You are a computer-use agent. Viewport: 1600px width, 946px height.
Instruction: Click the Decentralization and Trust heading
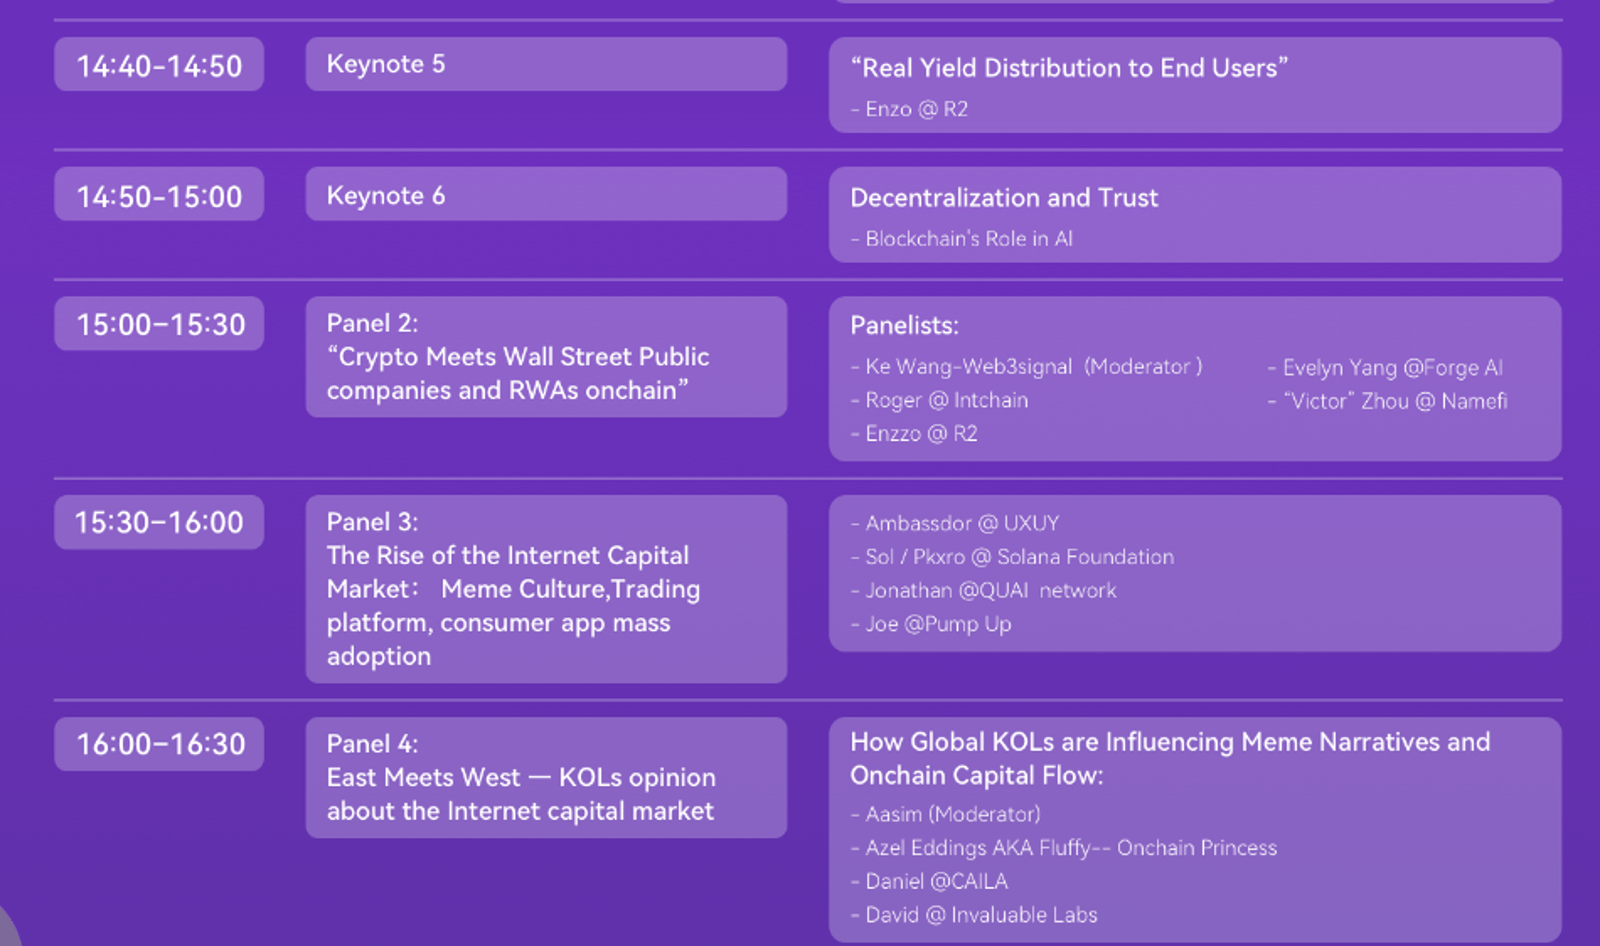click(1004, 198)
